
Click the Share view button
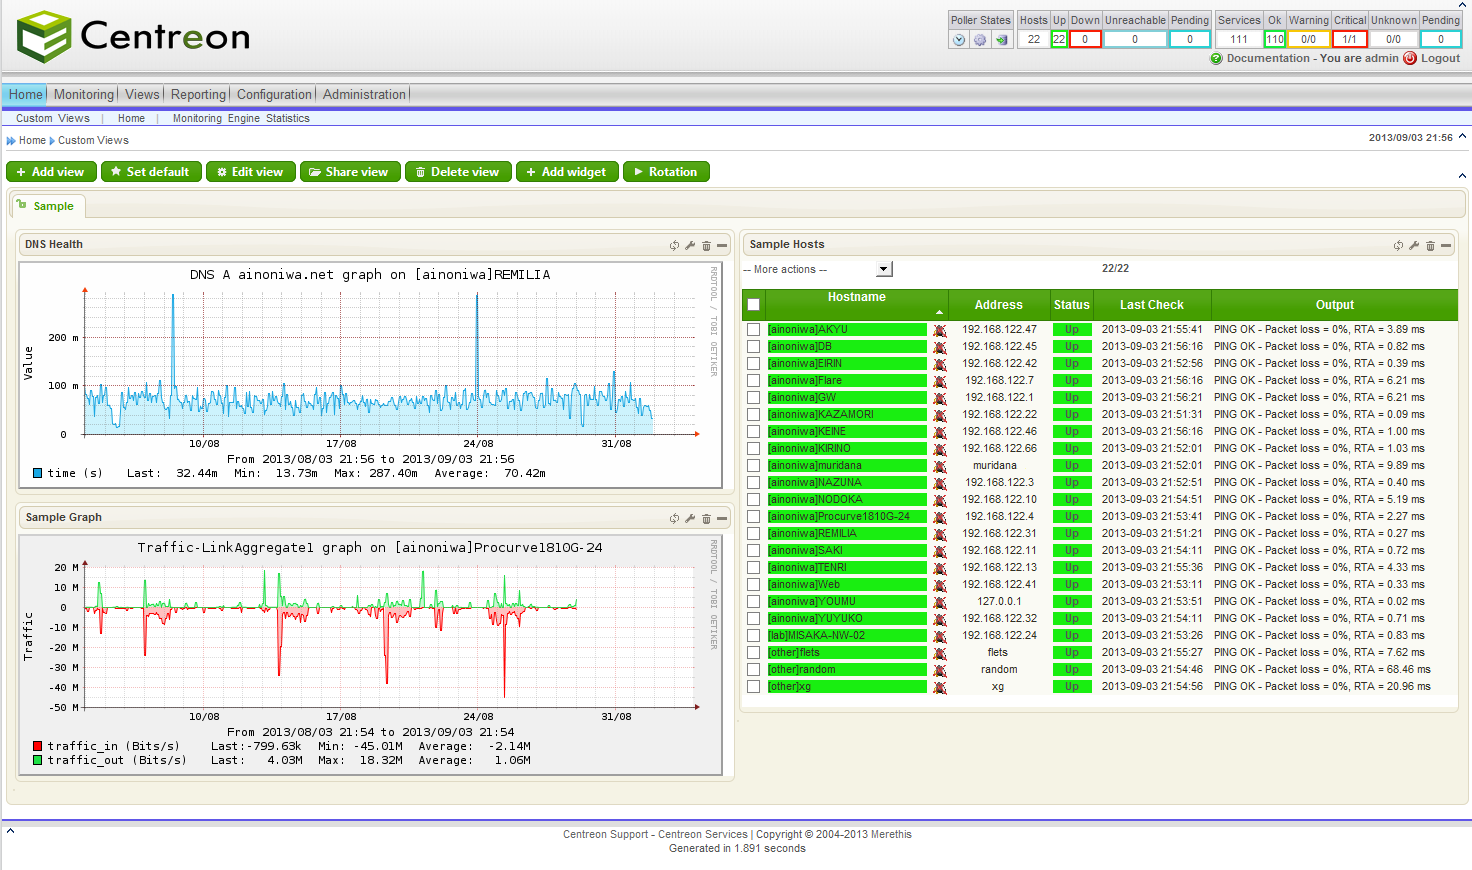click(x=350, y=171)
